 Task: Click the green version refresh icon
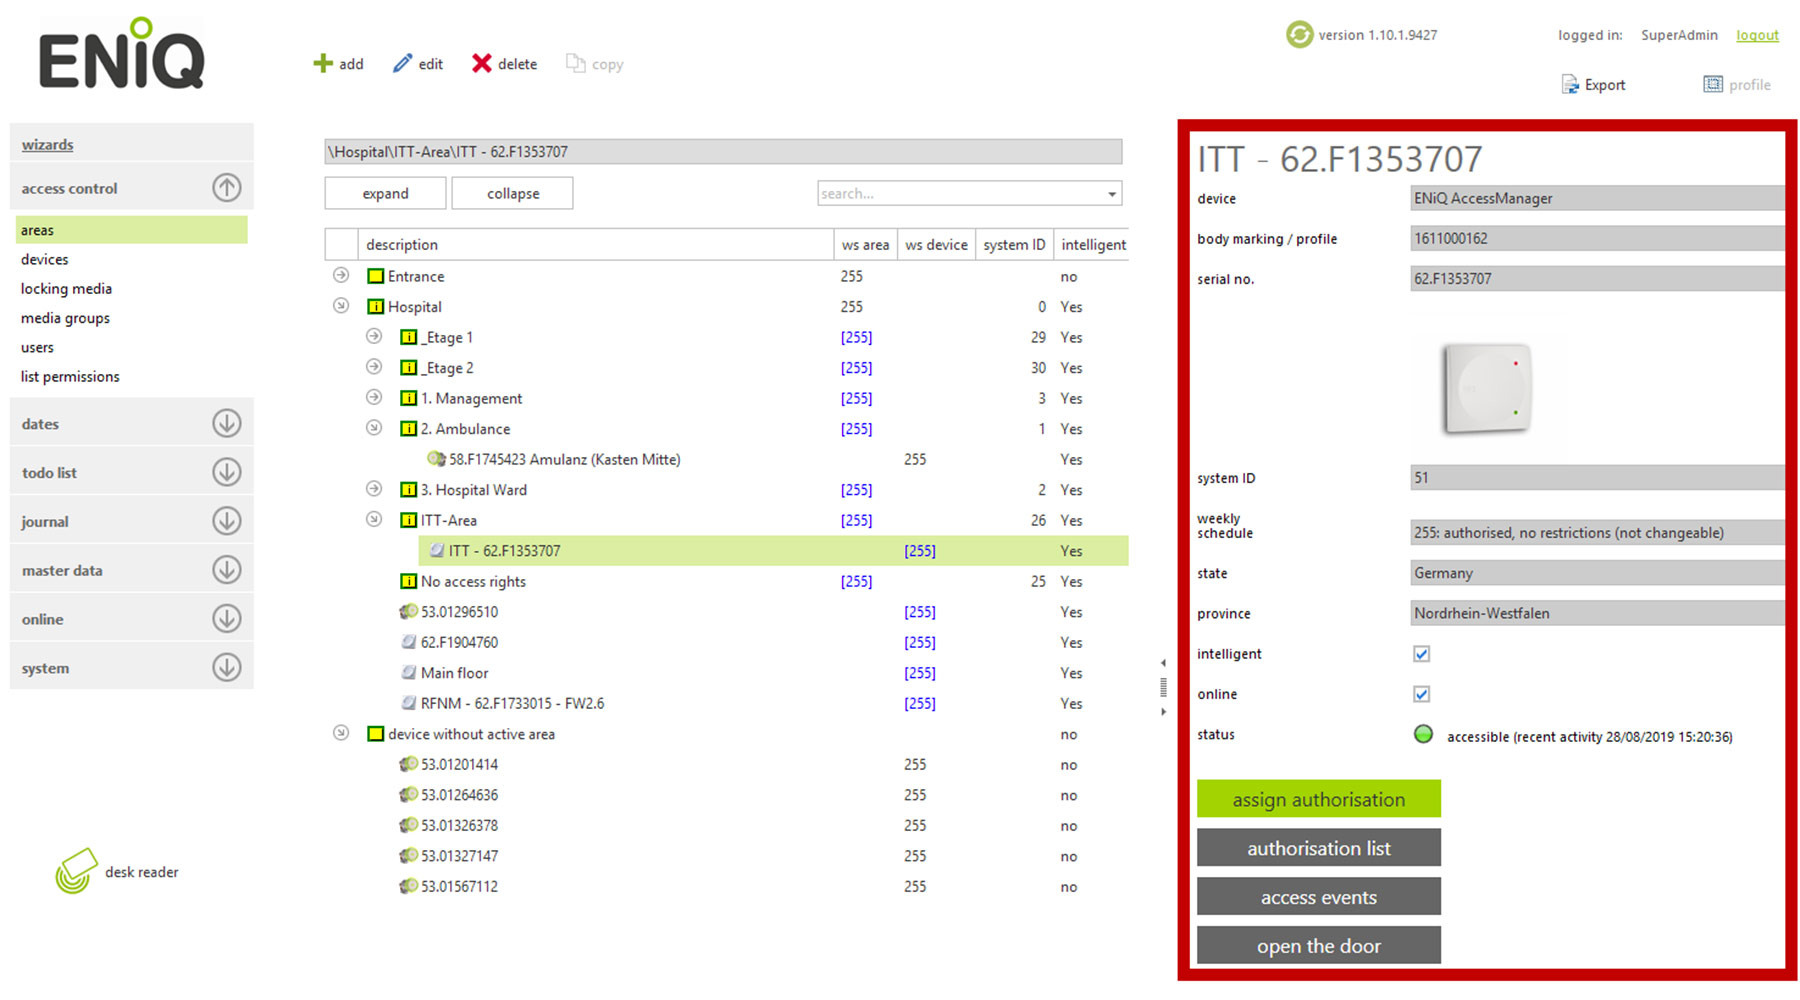(1299, 35)
